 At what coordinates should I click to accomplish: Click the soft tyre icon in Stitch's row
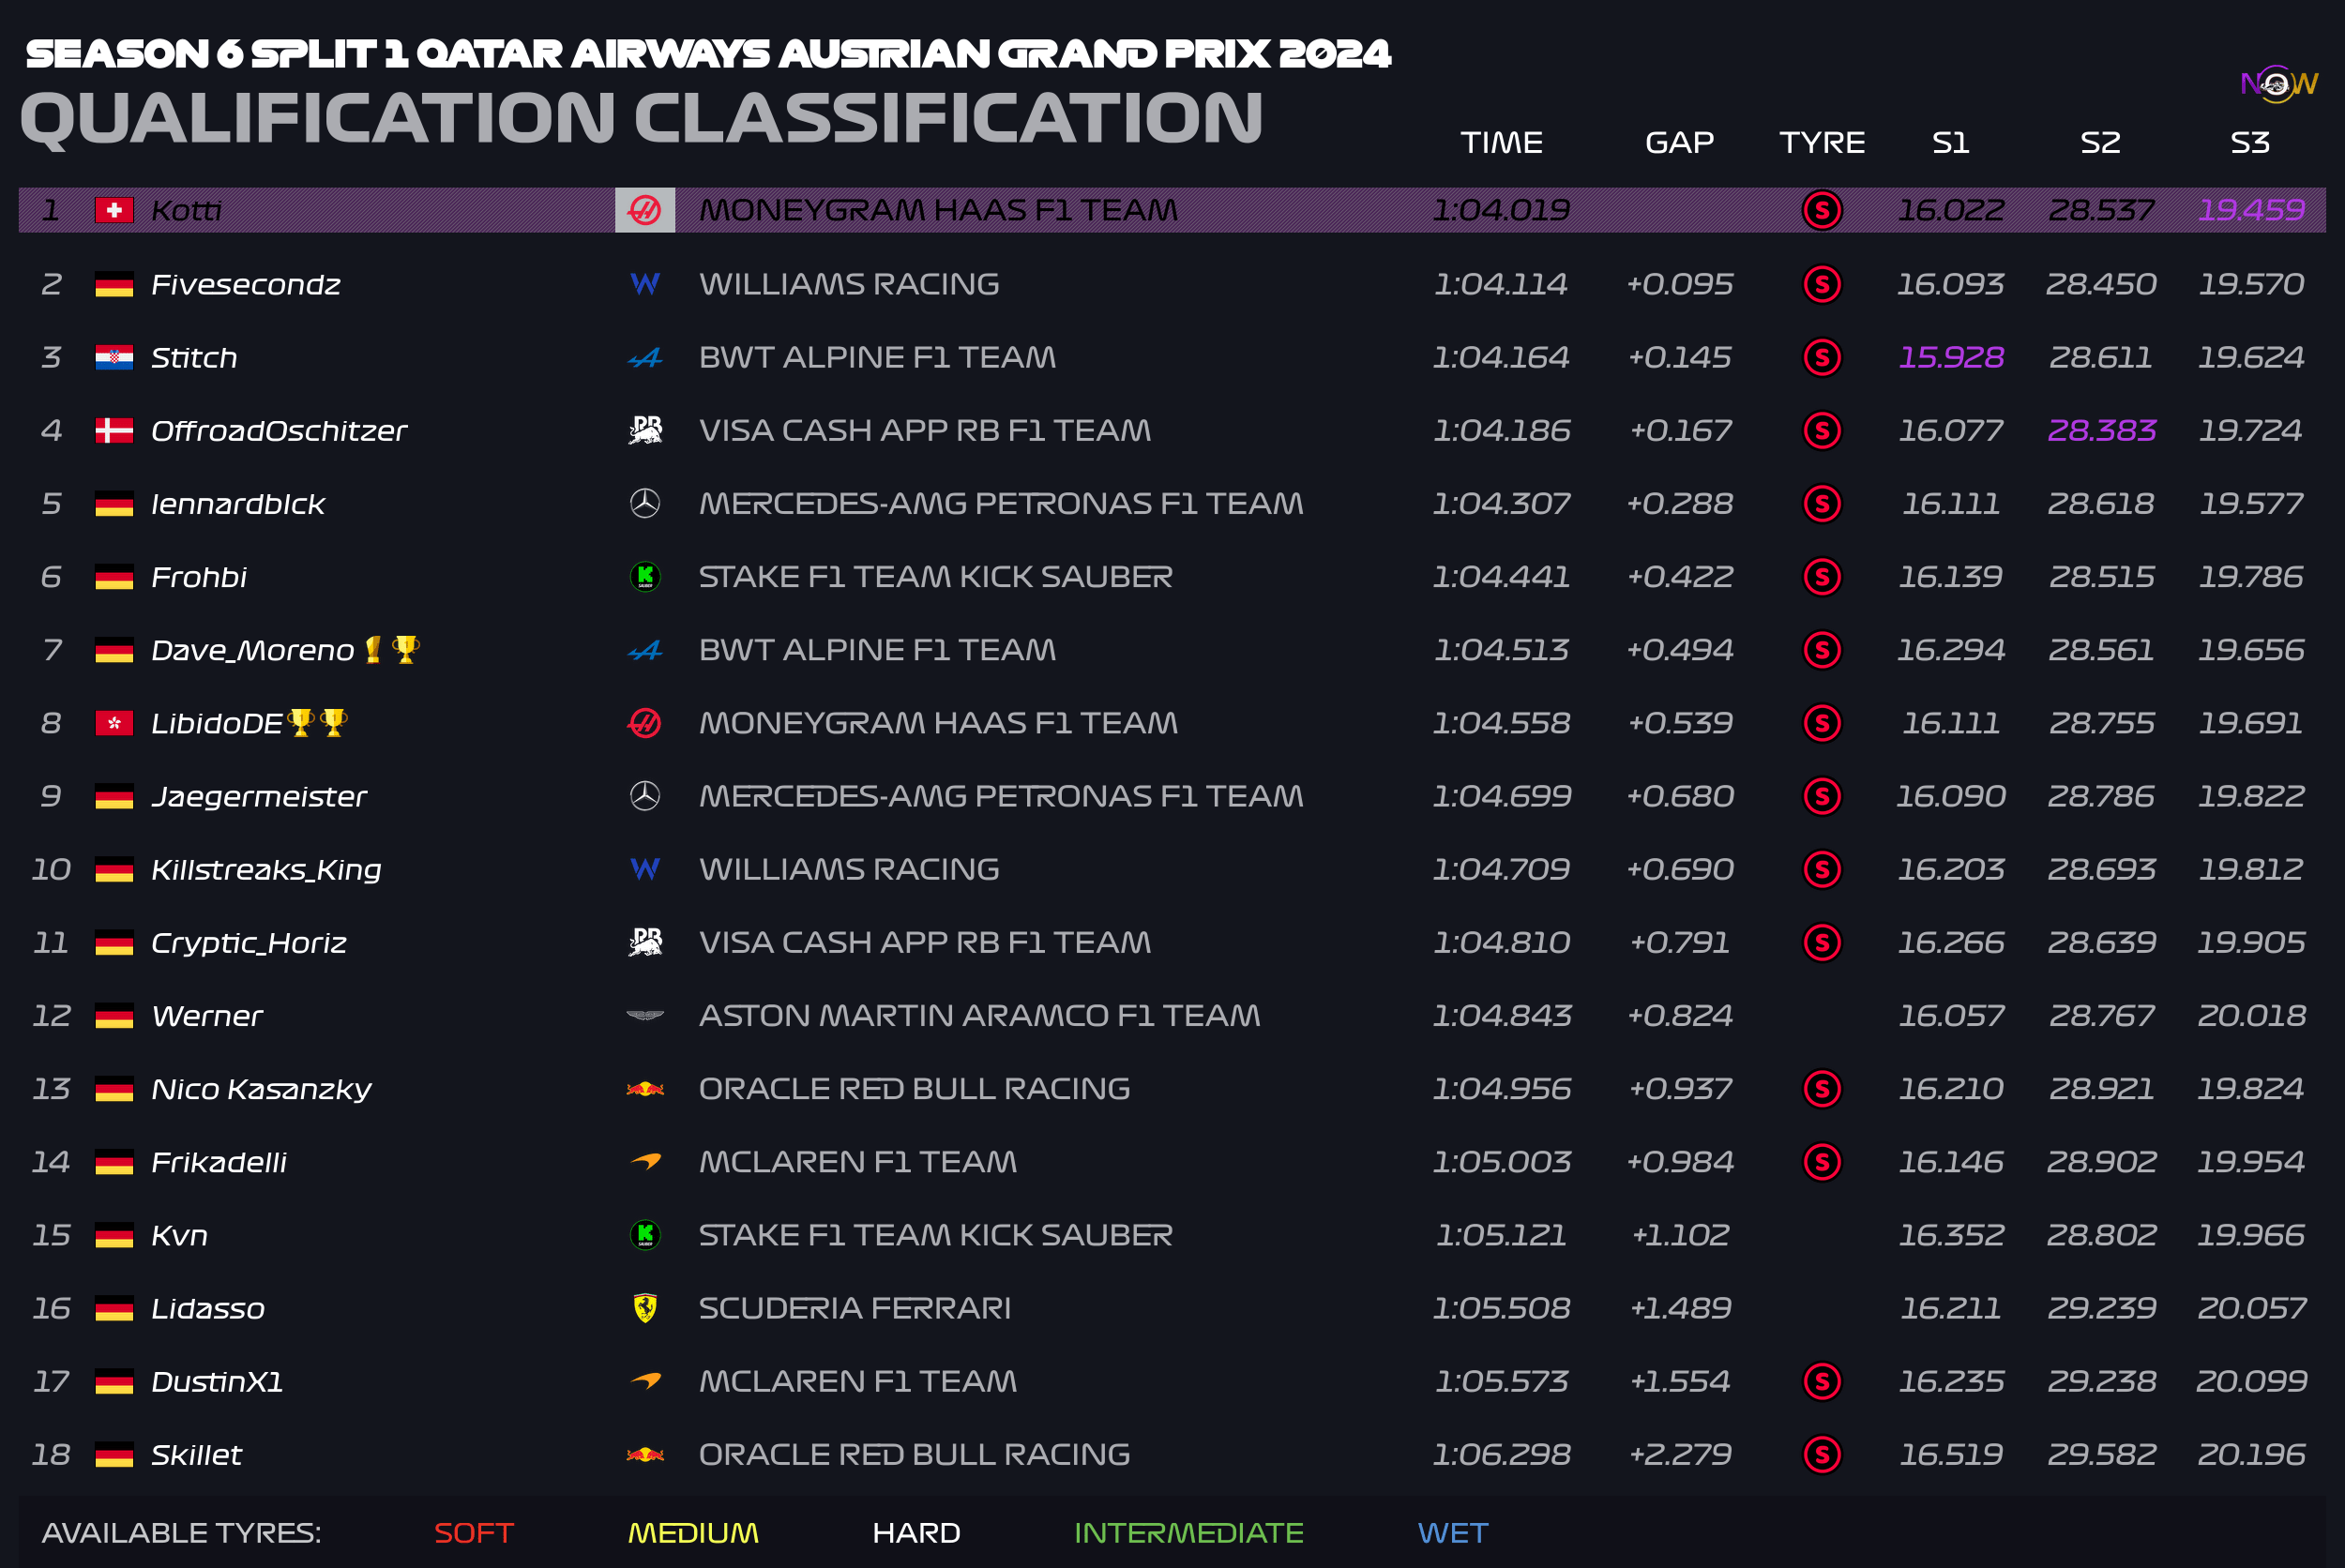[1822, 357]
